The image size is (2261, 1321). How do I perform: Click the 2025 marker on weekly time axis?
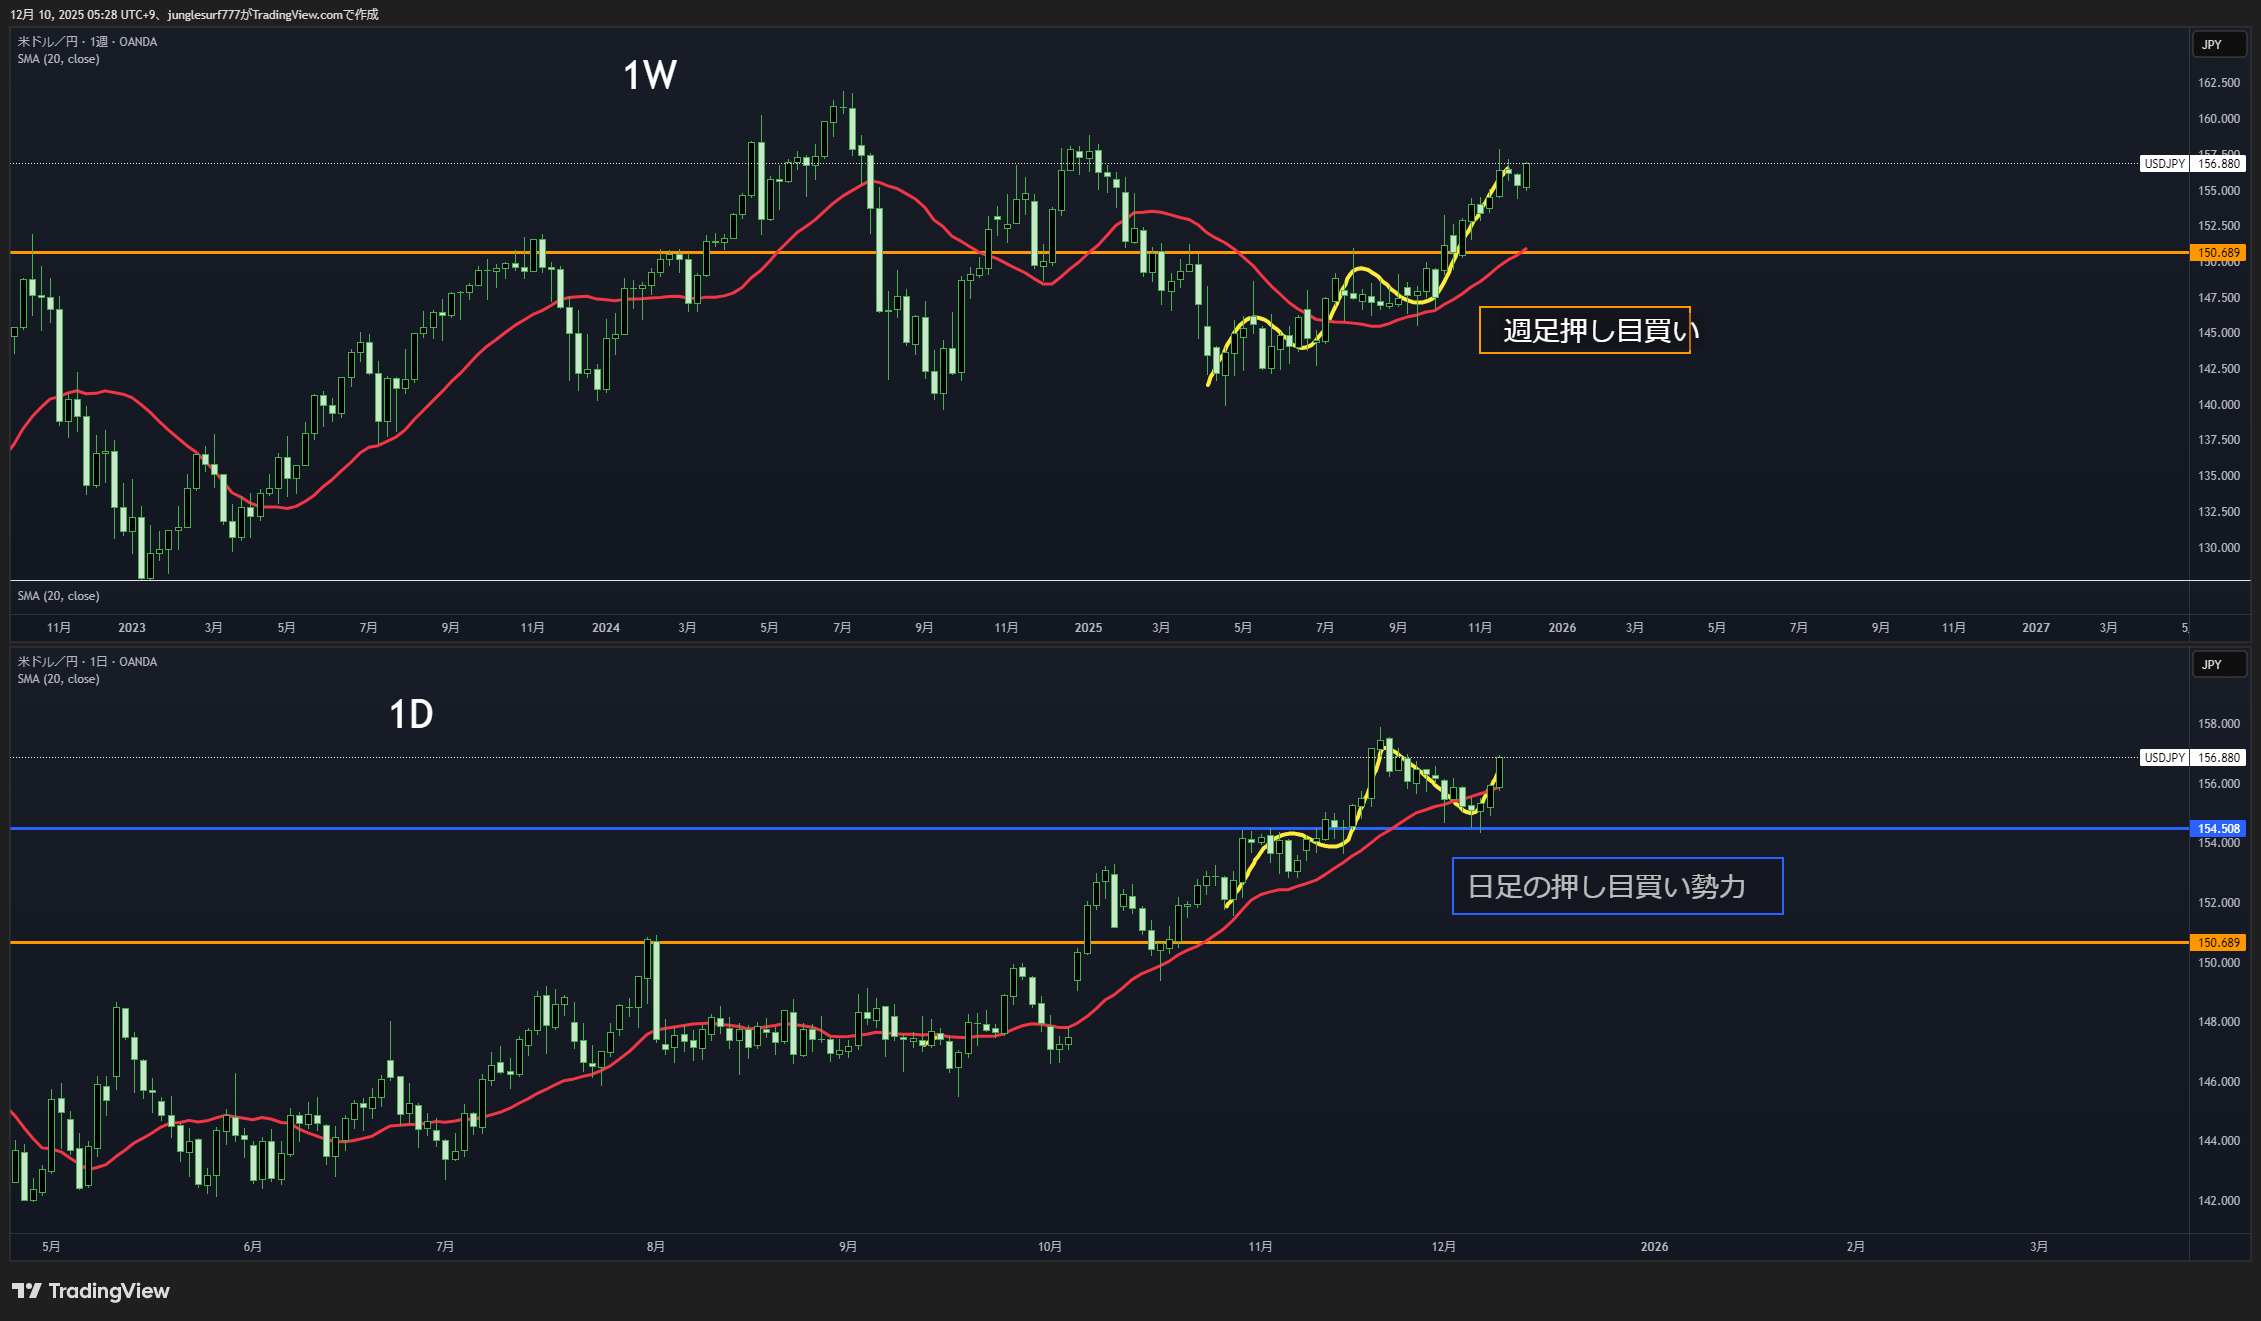click(1088, 628)
